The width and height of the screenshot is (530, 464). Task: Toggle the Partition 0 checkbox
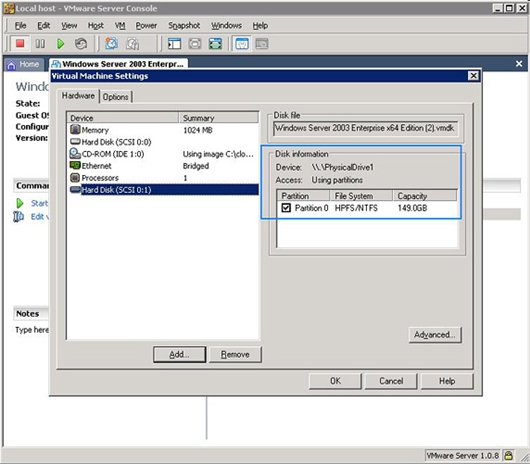point(286,207)
